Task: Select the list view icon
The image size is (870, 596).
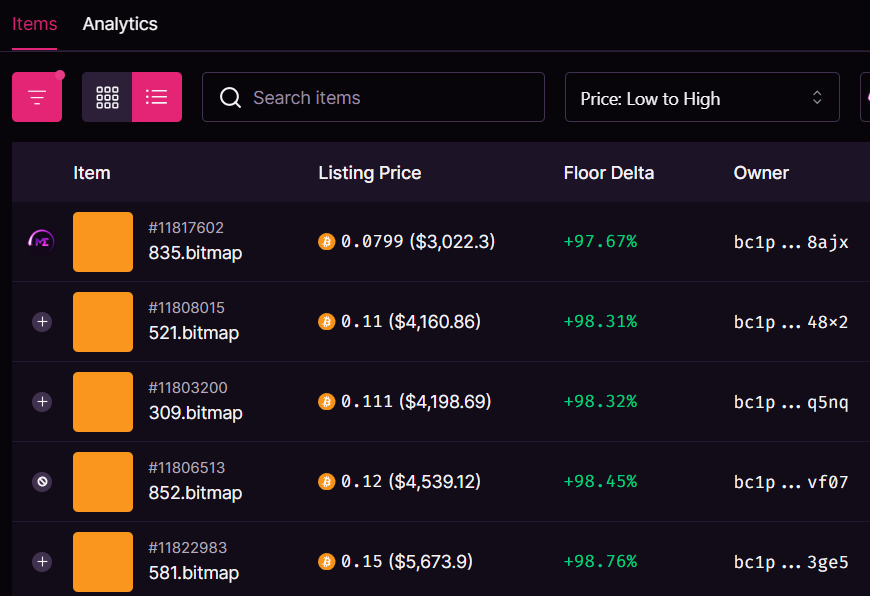Action: tap(157, 97)
